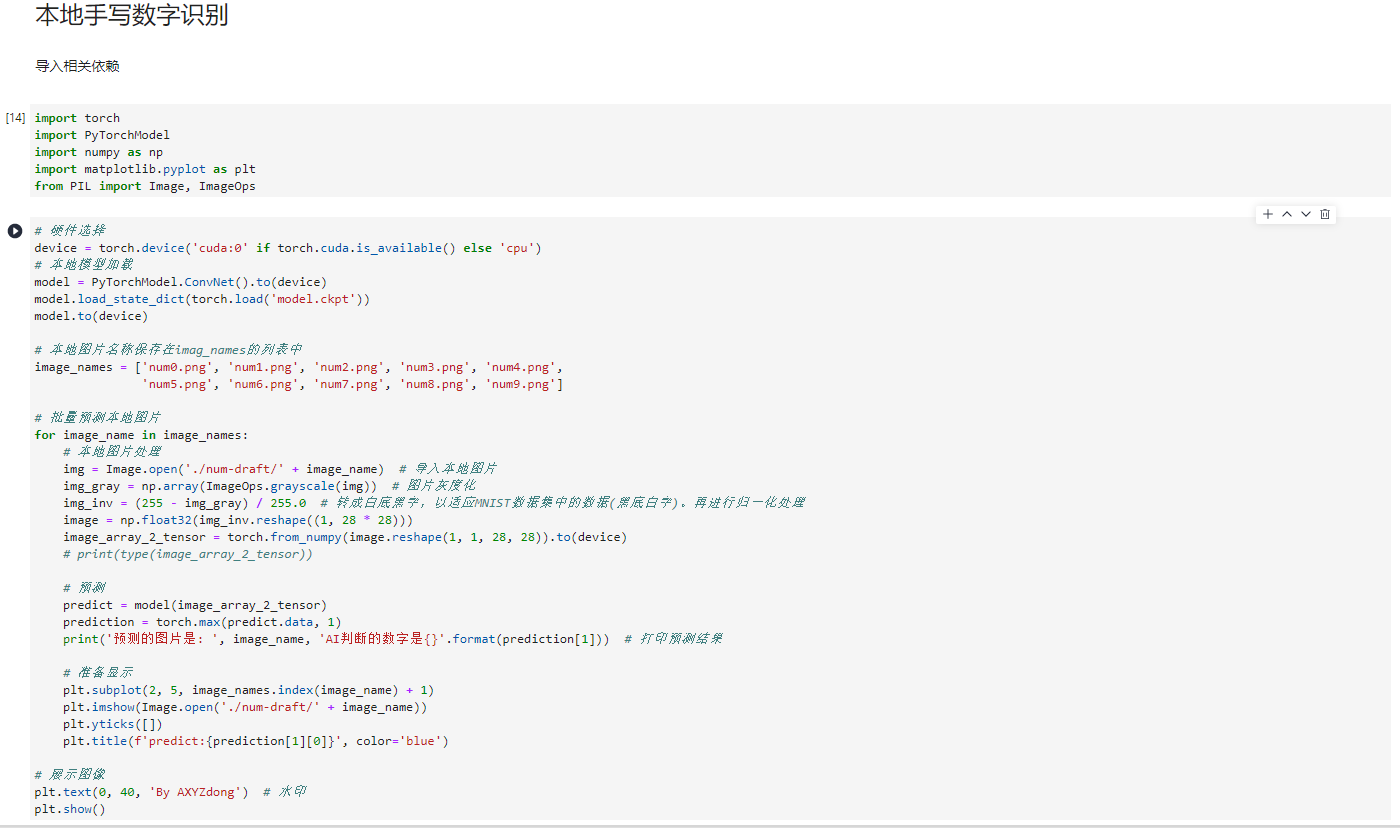
Task: Add a new cell with plus icon
Action: (x=1268, y=214)
